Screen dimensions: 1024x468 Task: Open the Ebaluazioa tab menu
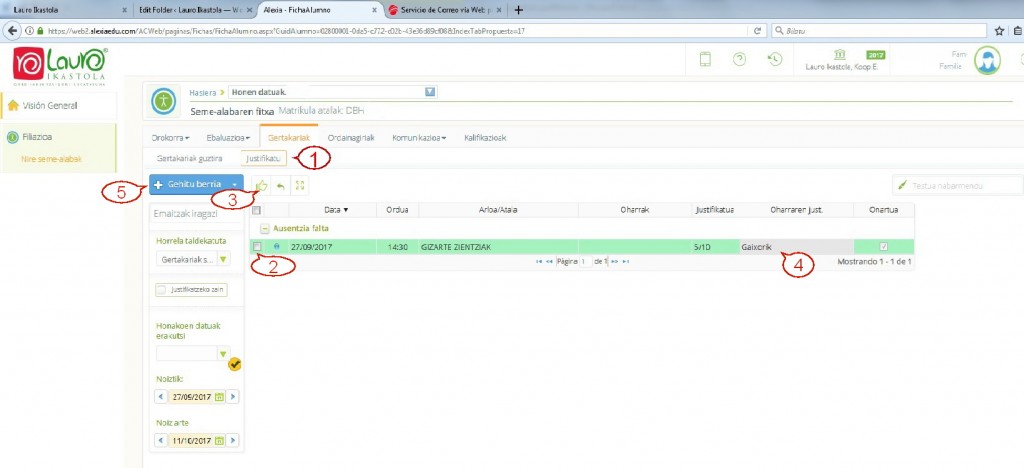229,138
